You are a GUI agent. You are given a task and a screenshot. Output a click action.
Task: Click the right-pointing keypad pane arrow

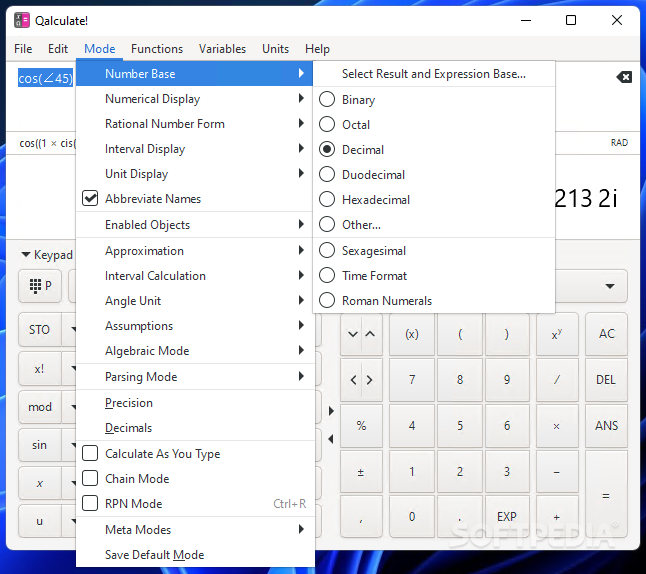pos(331,411)
